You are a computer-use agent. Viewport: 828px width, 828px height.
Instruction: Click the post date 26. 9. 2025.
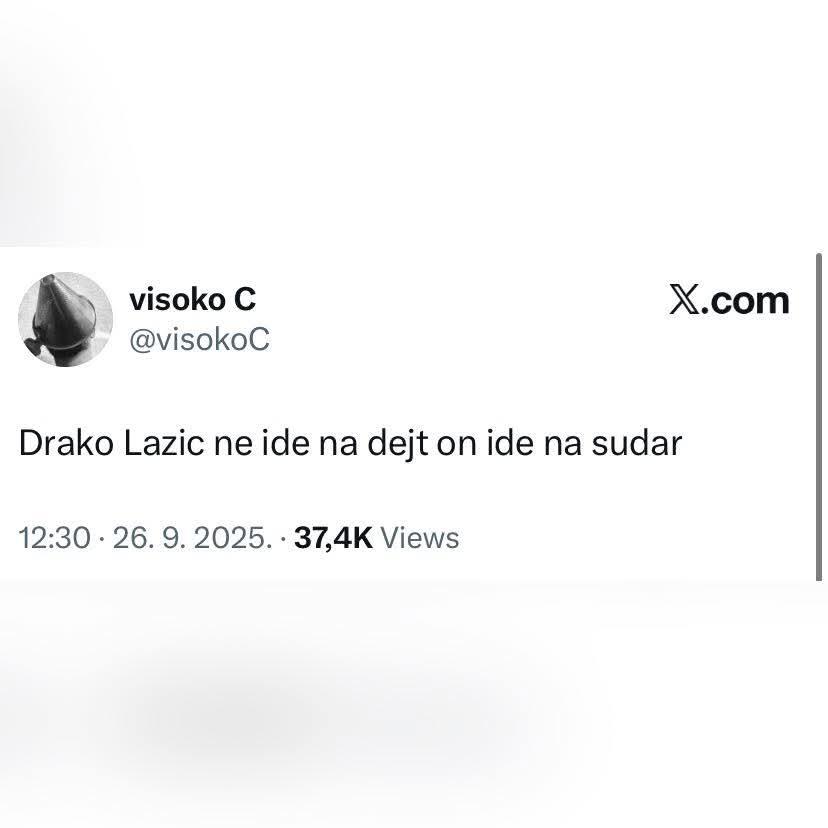click(192, 538)
